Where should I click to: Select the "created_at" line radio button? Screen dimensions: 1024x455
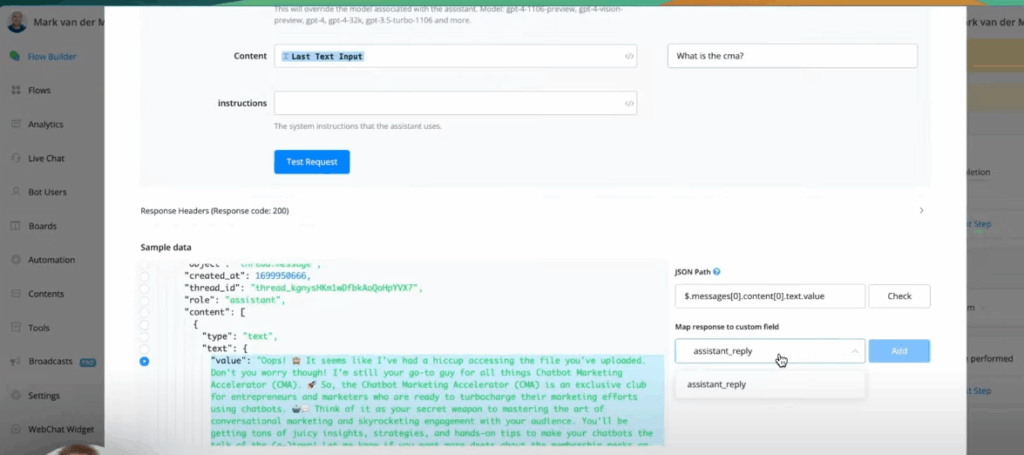point(144,275)
